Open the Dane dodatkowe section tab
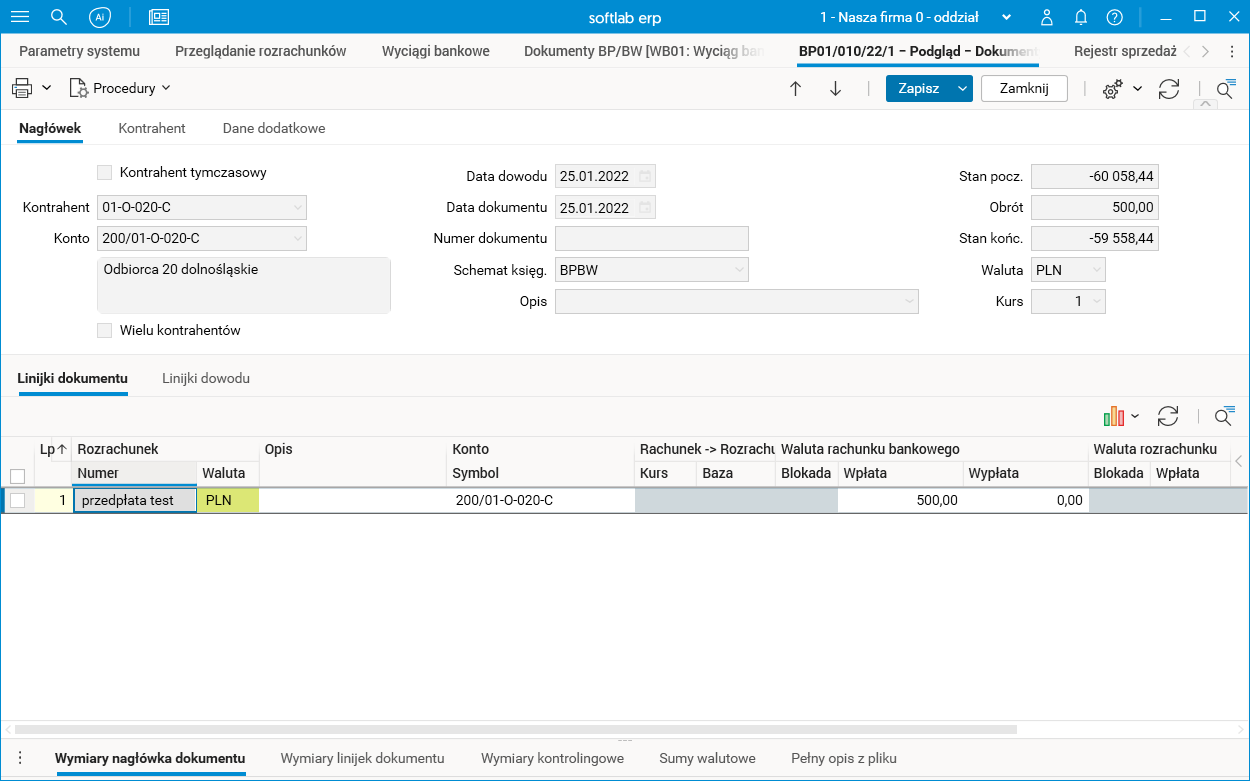This screenshot has height=781, width=1250. (x=274, y=128)
